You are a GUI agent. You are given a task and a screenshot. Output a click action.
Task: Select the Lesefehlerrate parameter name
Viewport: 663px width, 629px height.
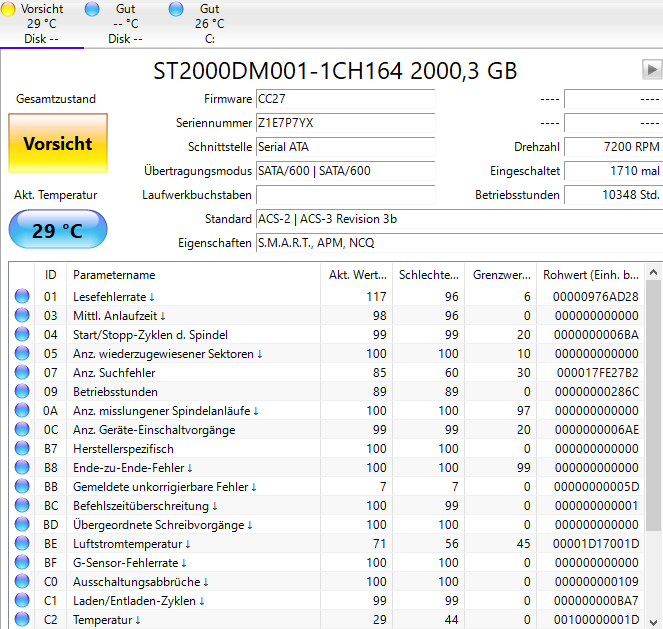point(114,297)
